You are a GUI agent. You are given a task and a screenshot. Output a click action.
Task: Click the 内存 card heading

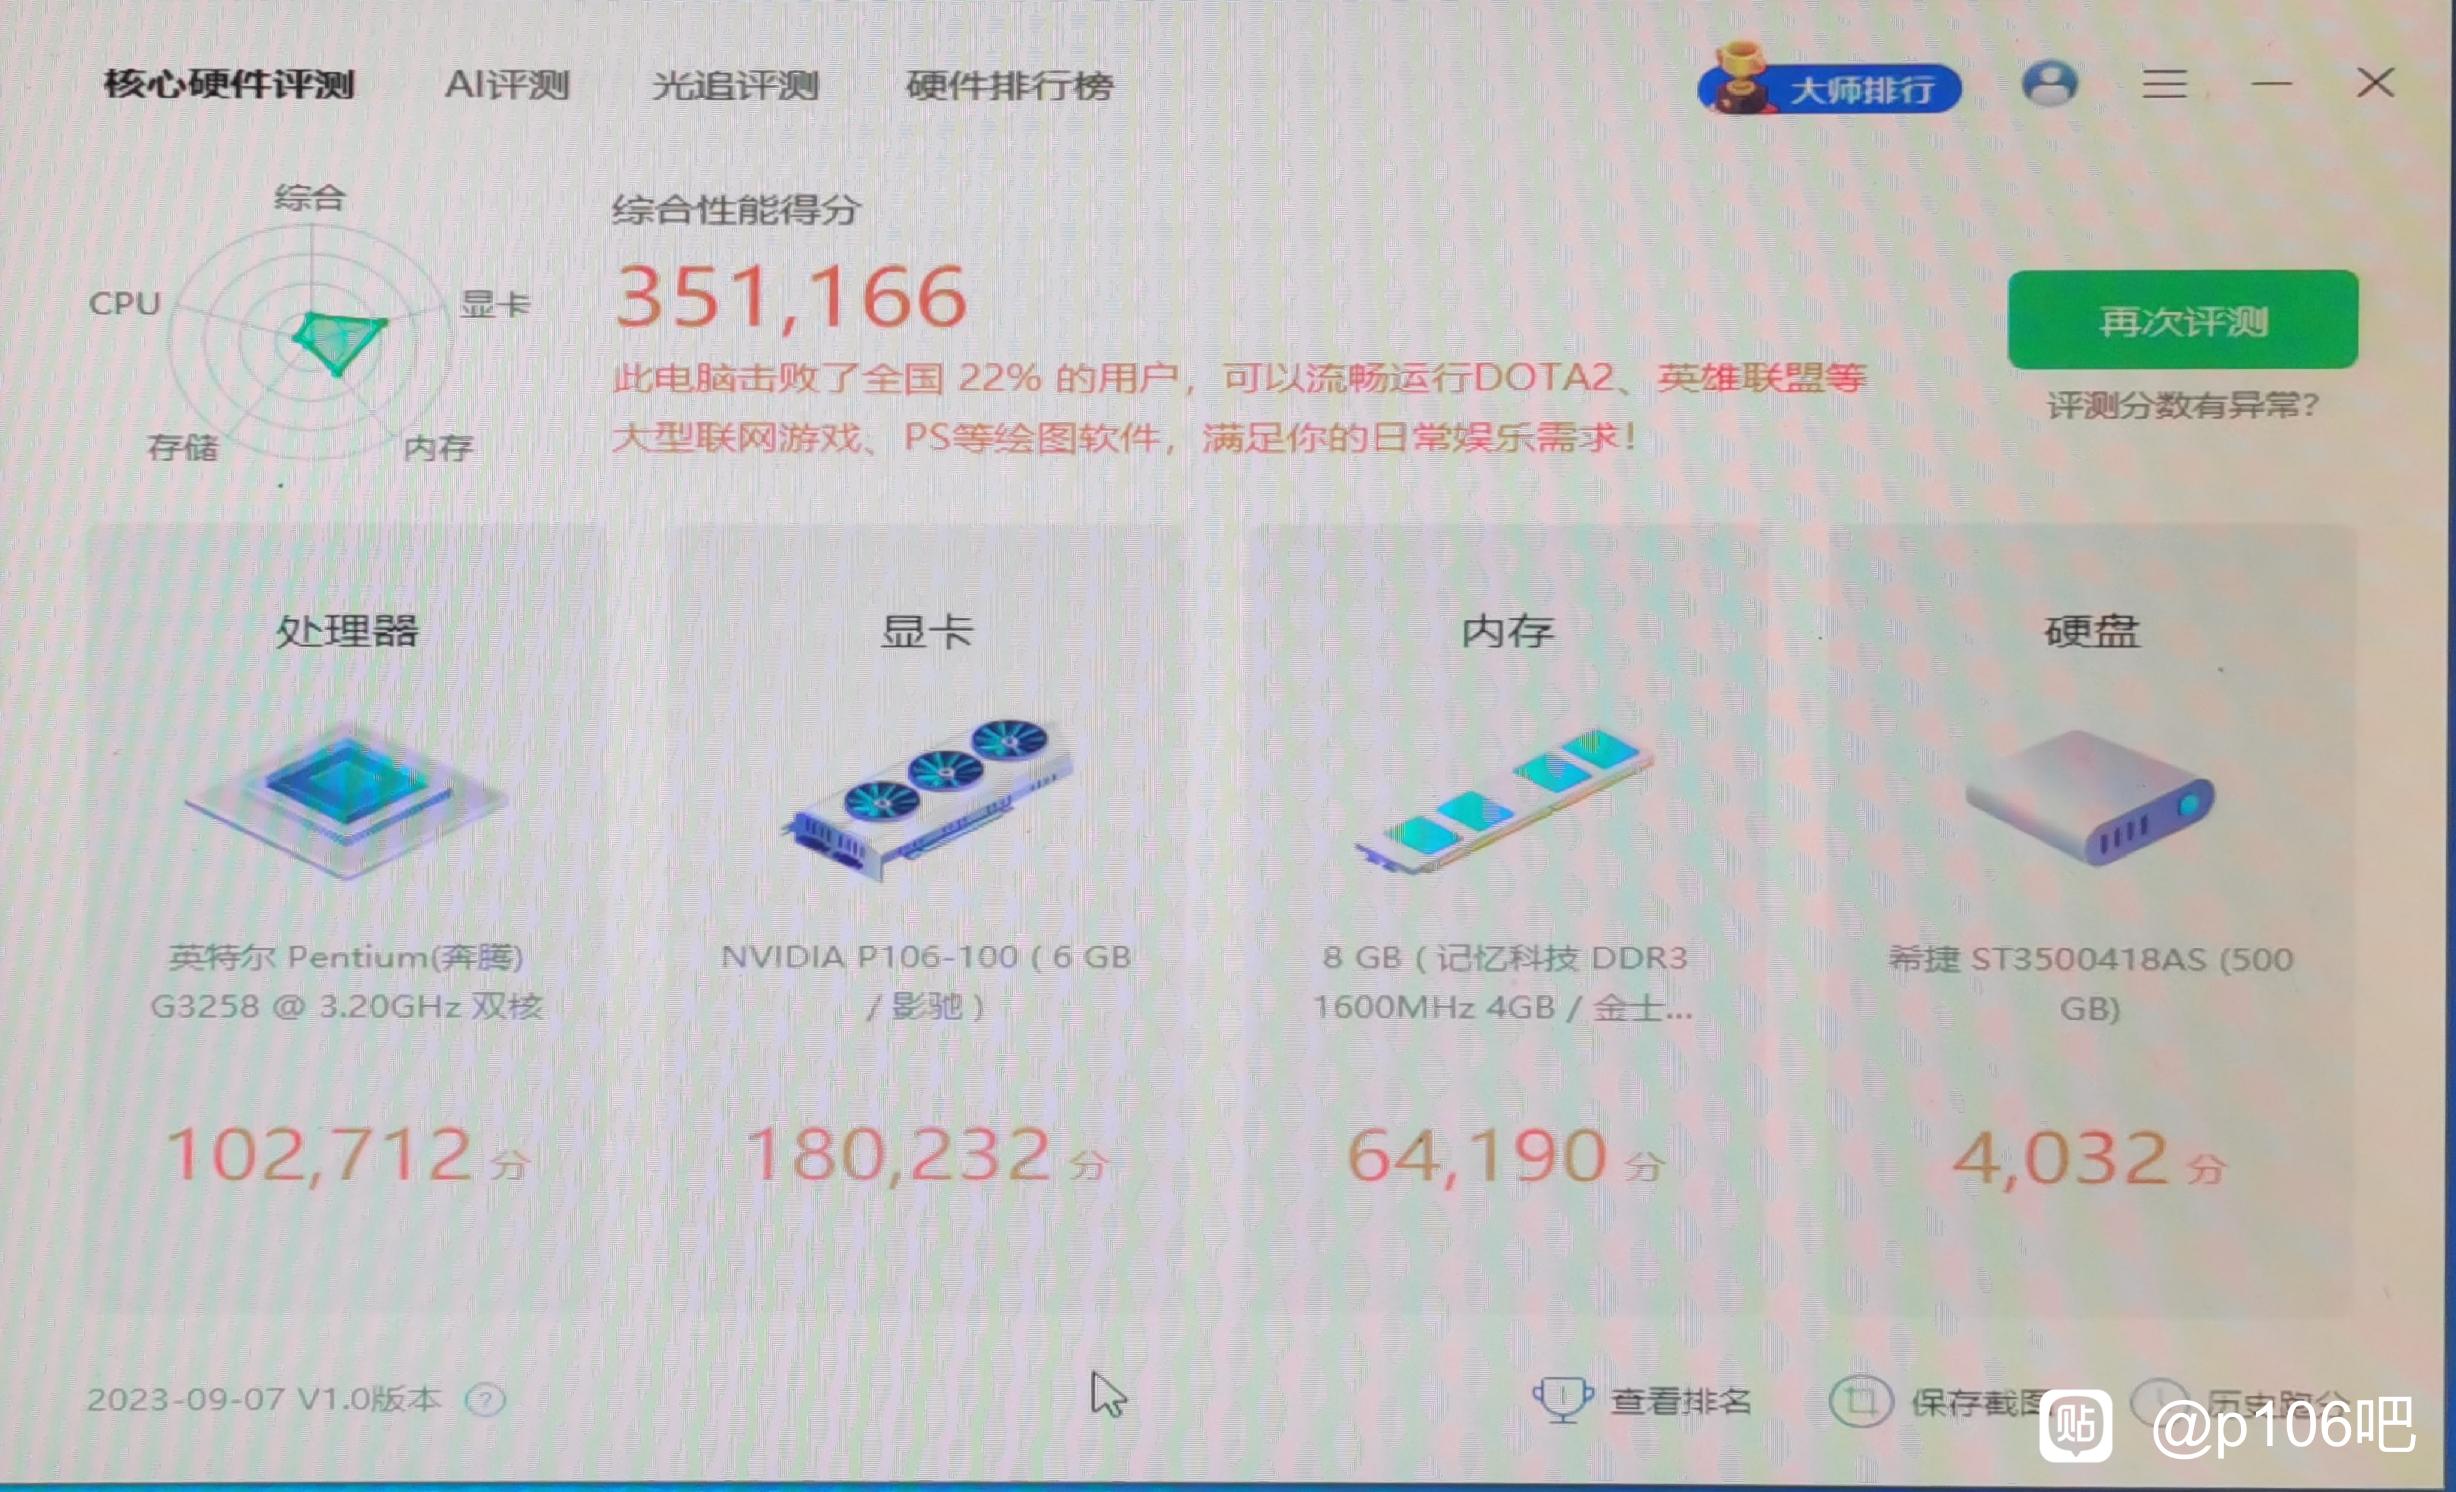(x=1507, y=631)
